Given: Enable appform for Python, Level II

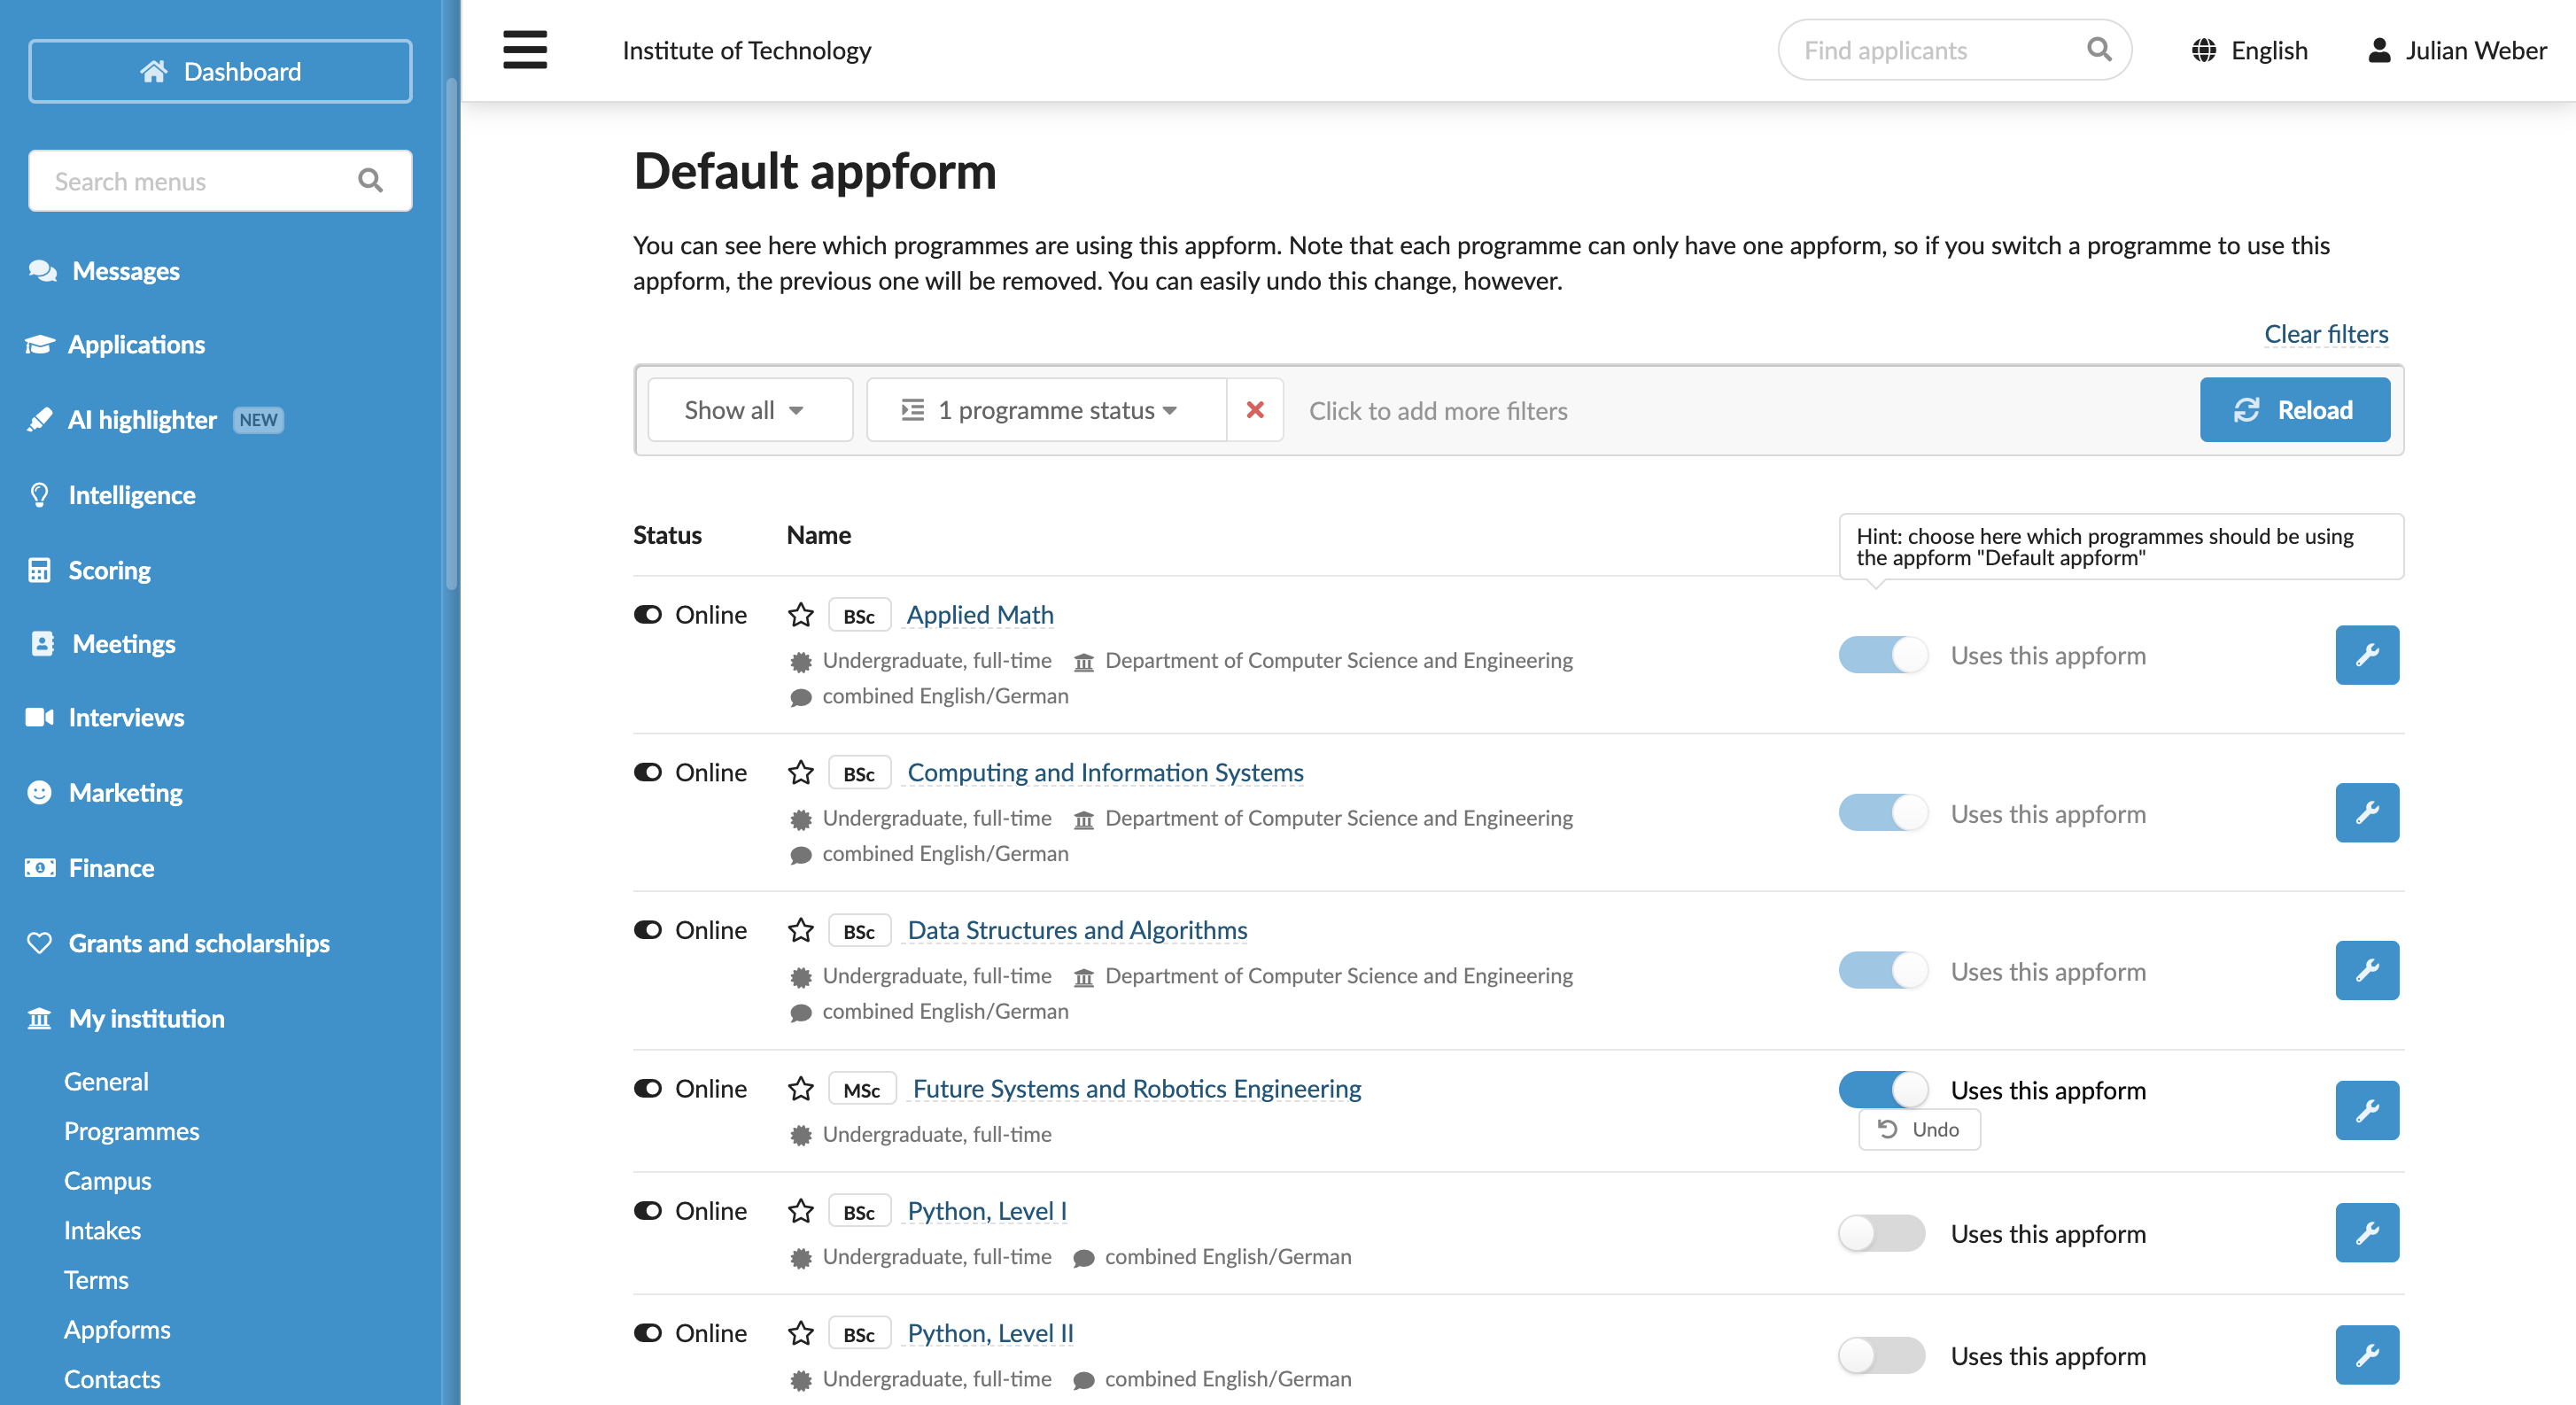Looking at the screenshot, I should 1882,1356.
